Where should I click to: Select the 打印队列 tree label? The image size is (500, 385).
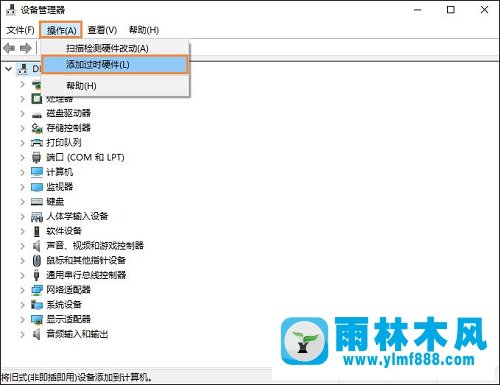64,143
